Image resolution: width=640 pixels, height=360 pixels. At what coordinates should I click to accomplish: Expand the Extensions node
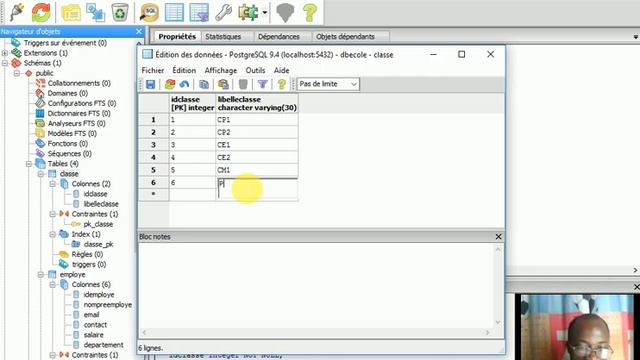click(5, 53)
